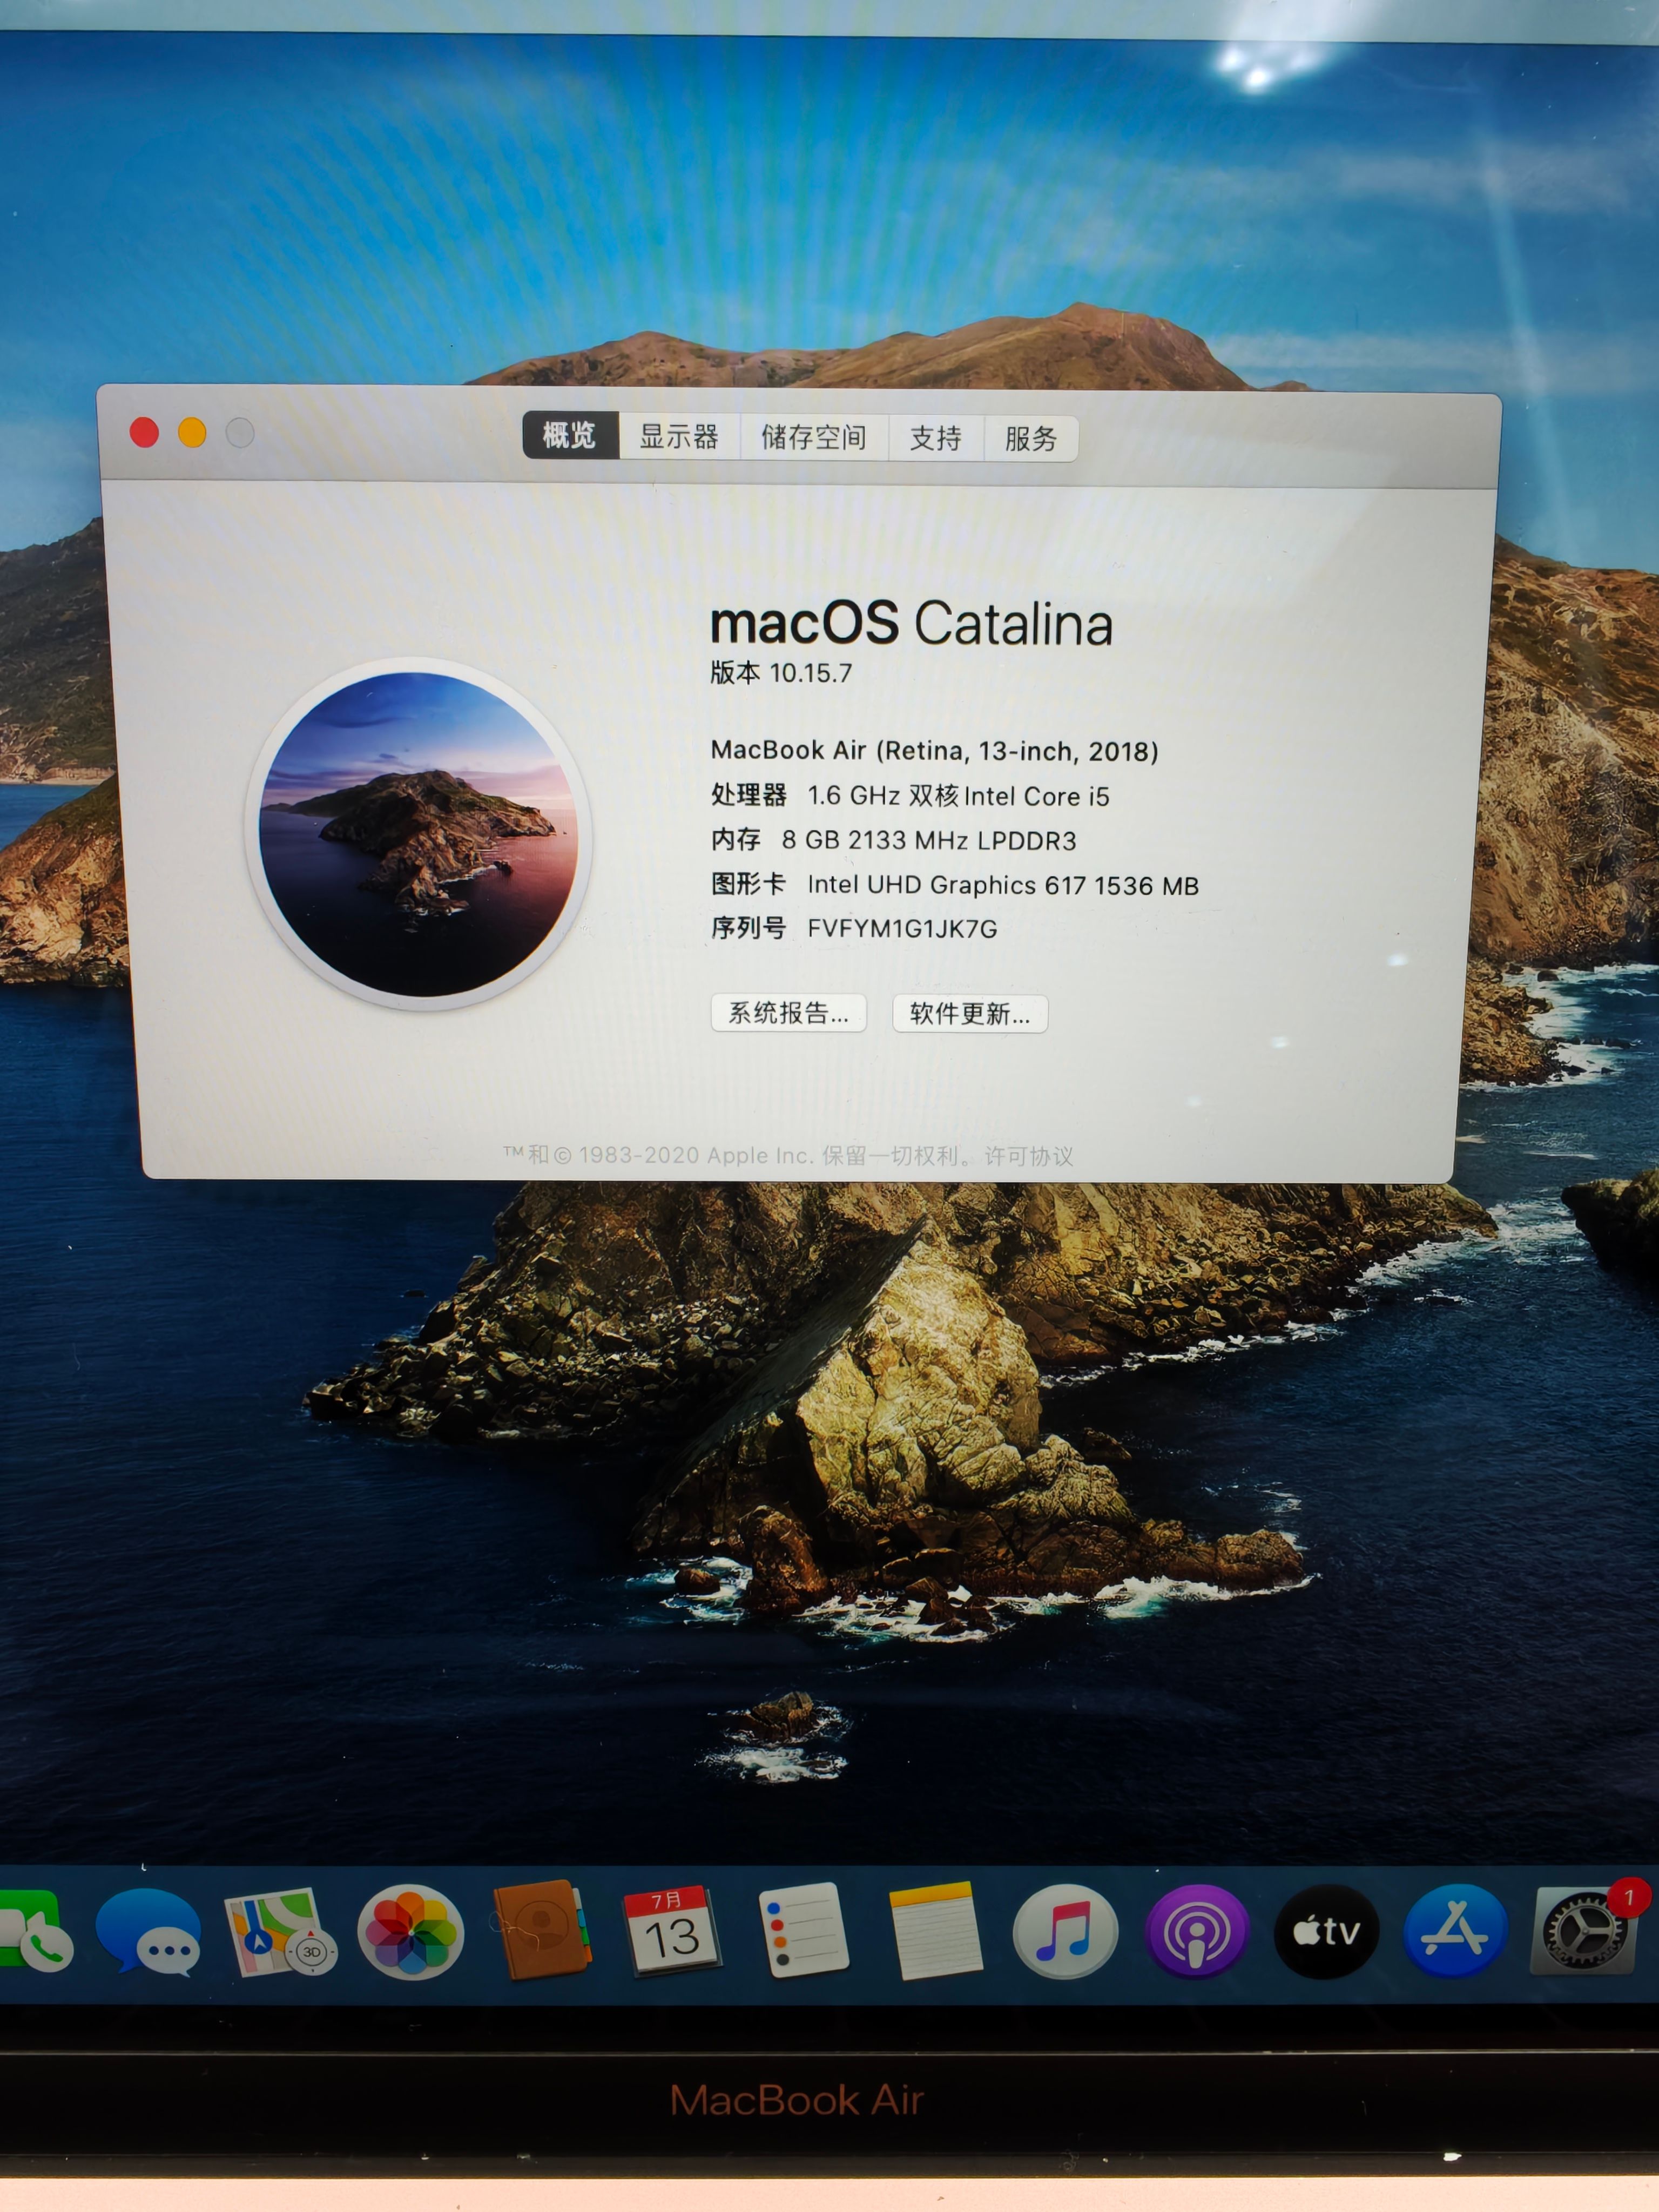Viewport: 1659px width, 2212px height.
Task: Click the macOS Catalina title text
Action: click(x=911, y=623)
